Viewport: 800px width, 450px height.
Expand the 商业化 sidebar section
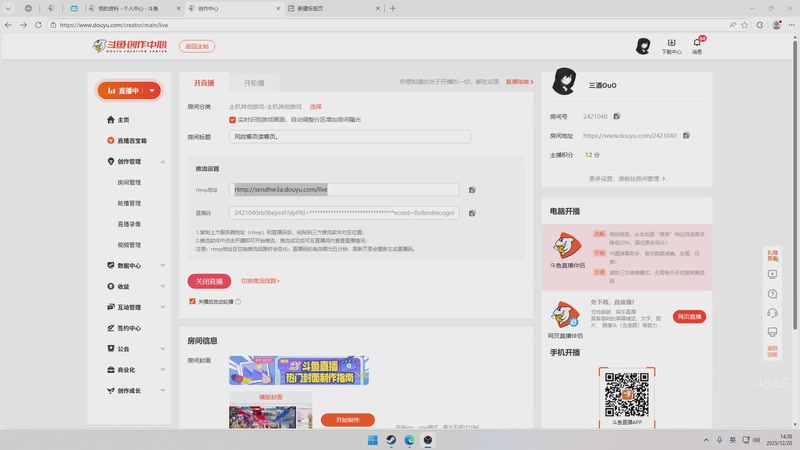click(x=162, y=370)
